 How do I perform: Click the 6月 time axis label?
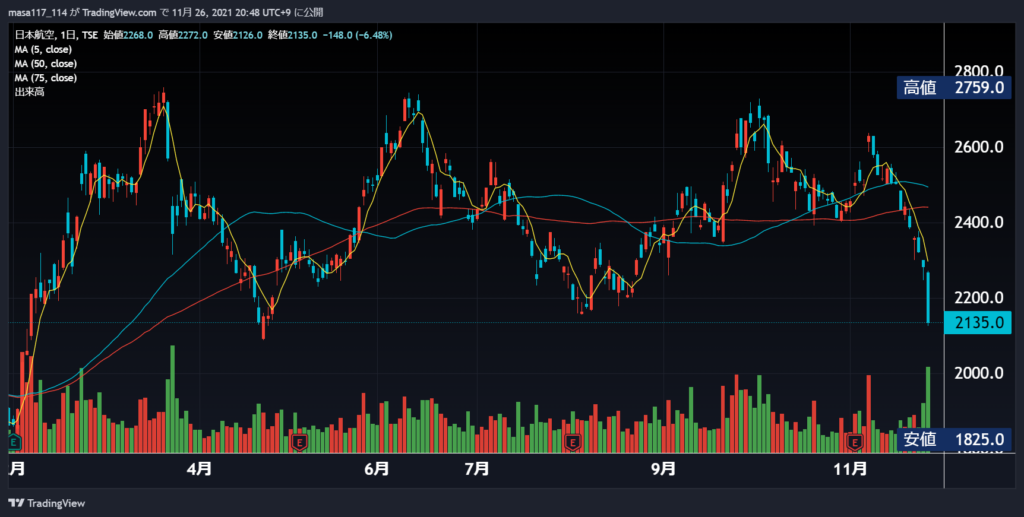pos(377,469)
